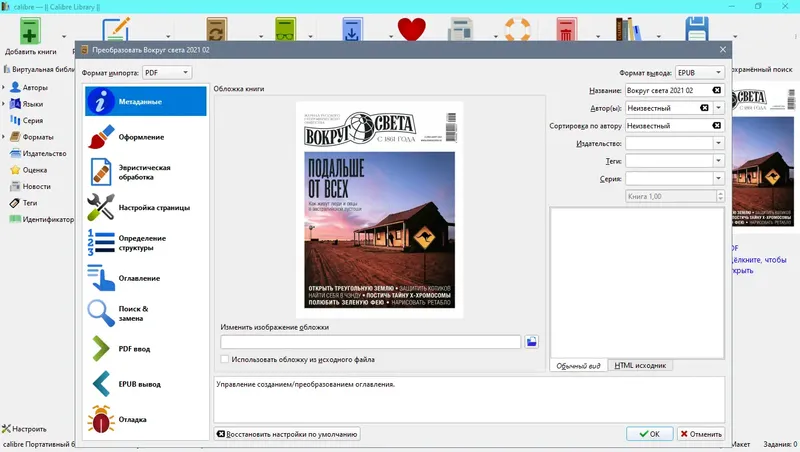800x452 pixels.
Task: Click the Convert books toolbar icon
Action: (x=217, y=29)
